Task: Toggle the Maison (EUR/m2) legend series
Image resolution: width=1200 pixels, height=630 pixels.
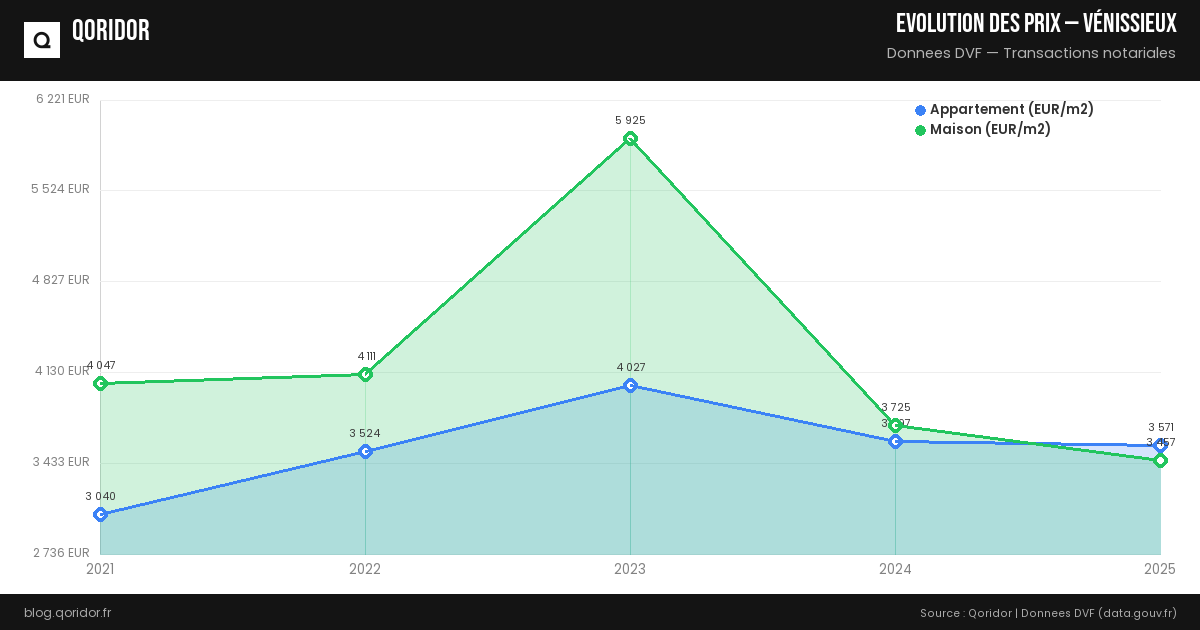Action: 990,130
